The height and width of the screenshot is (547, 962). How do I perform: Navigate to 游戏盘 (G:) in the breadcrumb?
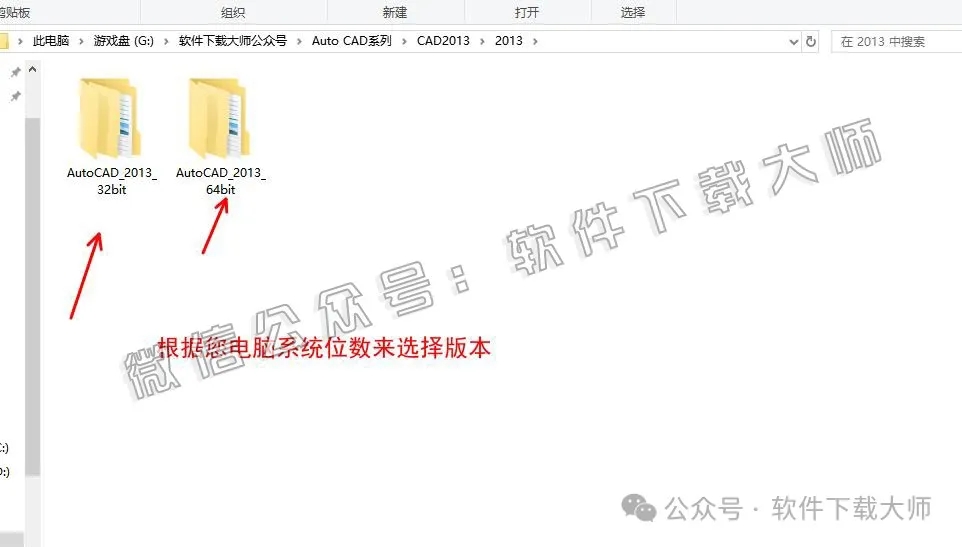click(124, 40)
